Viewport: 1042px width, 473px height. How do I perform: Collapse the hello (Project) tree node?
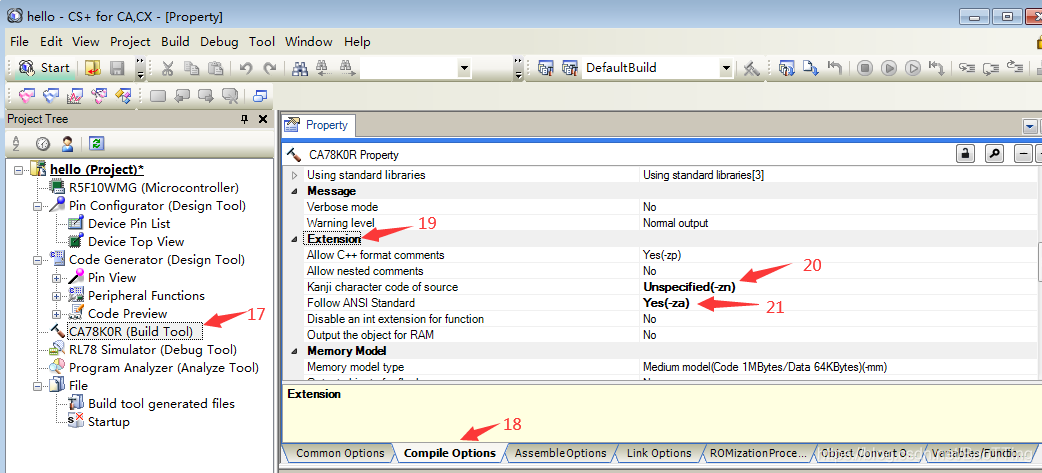pyautogui.click(x=18, y=170)
